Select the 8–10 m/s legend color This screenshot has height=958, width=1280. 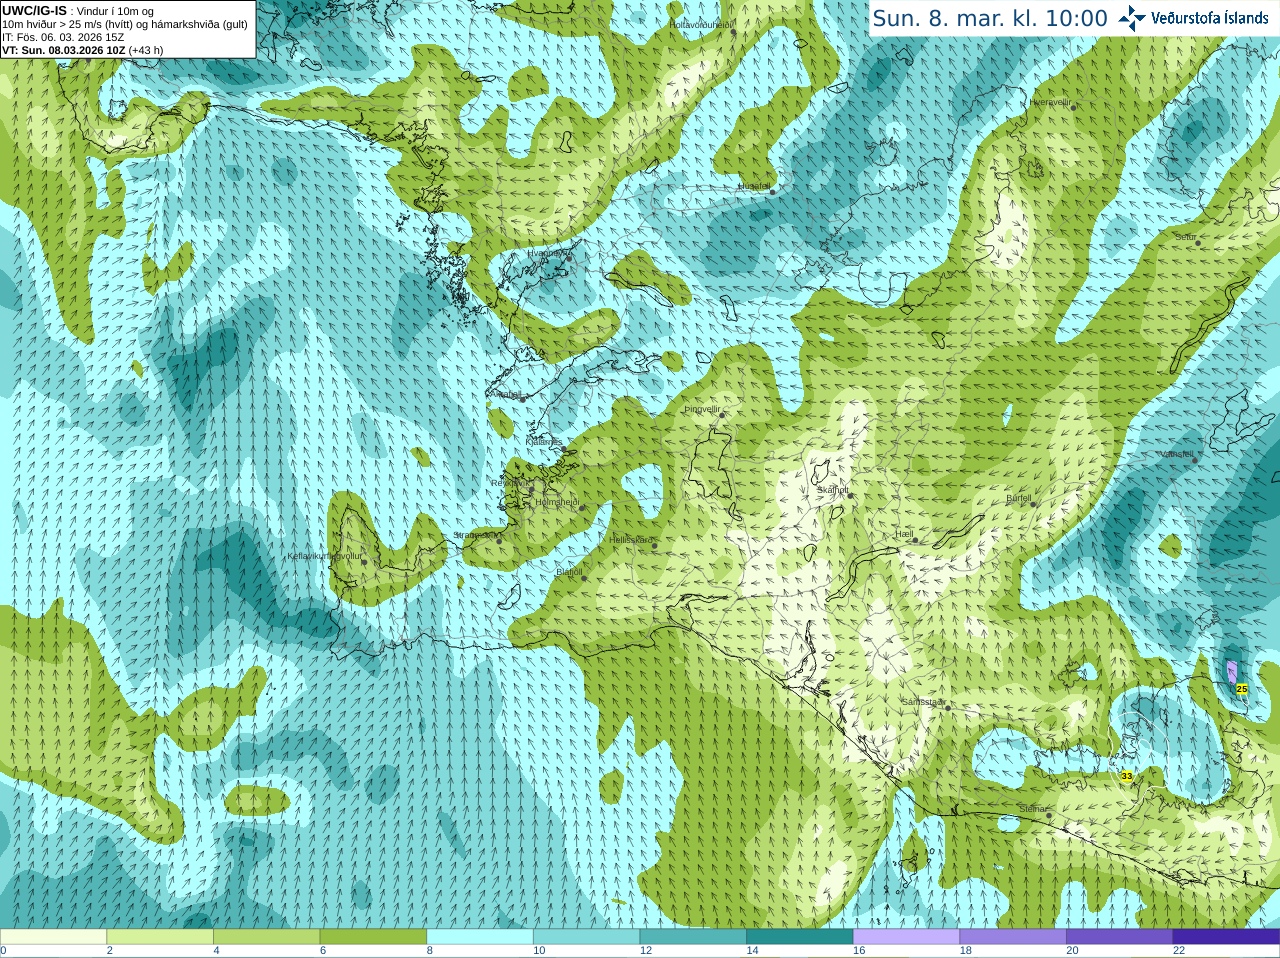(x=480, y=937)
